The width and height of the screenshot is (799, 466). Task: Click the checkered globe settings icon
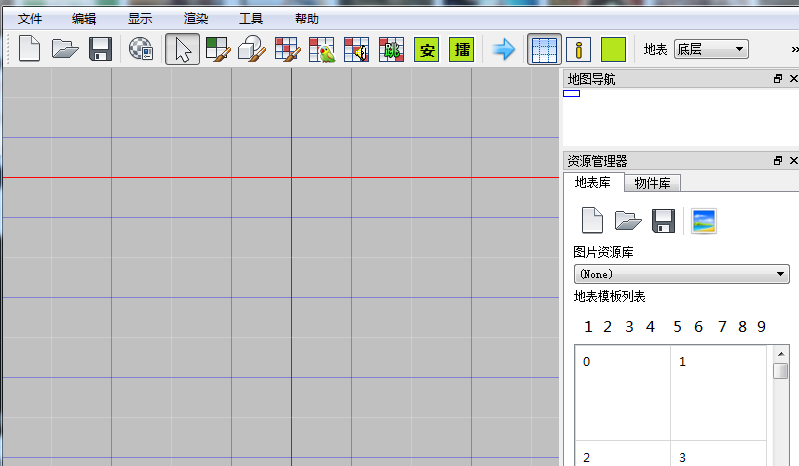(x=141, y=49)
